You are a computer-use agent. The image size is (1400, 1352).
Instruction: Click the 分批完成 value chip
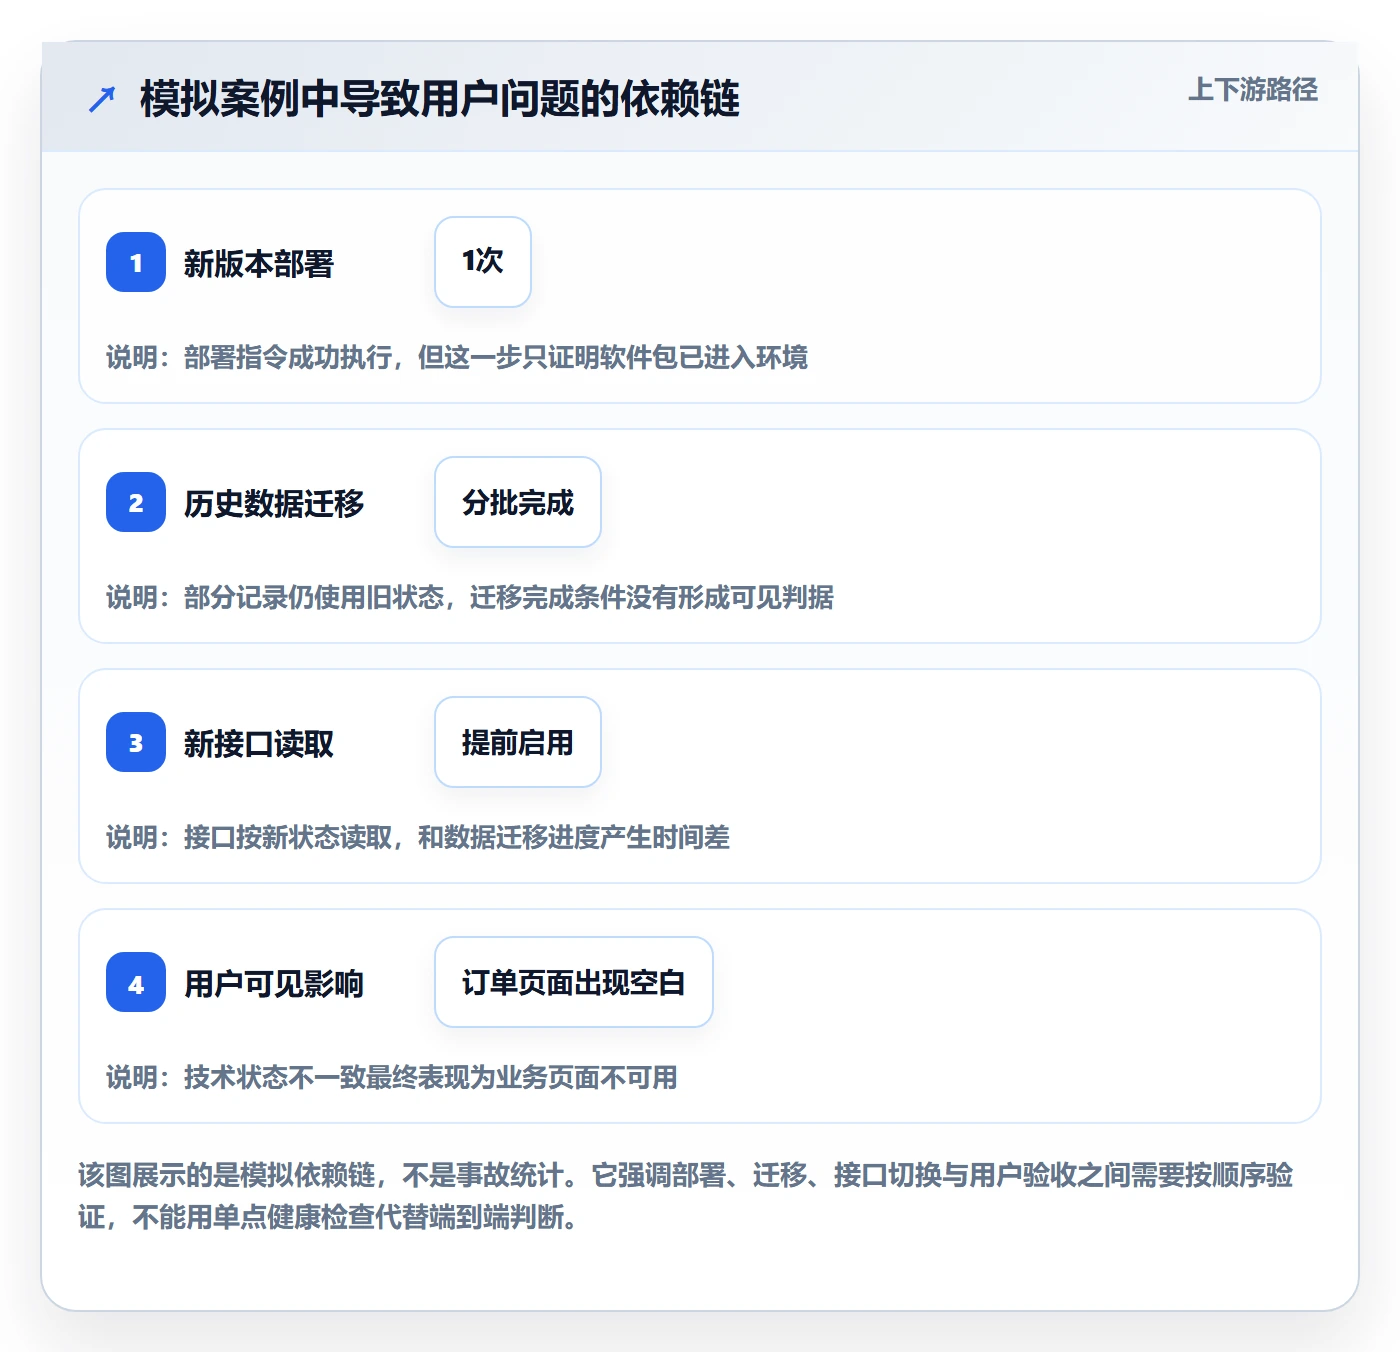tap(518, 502)
